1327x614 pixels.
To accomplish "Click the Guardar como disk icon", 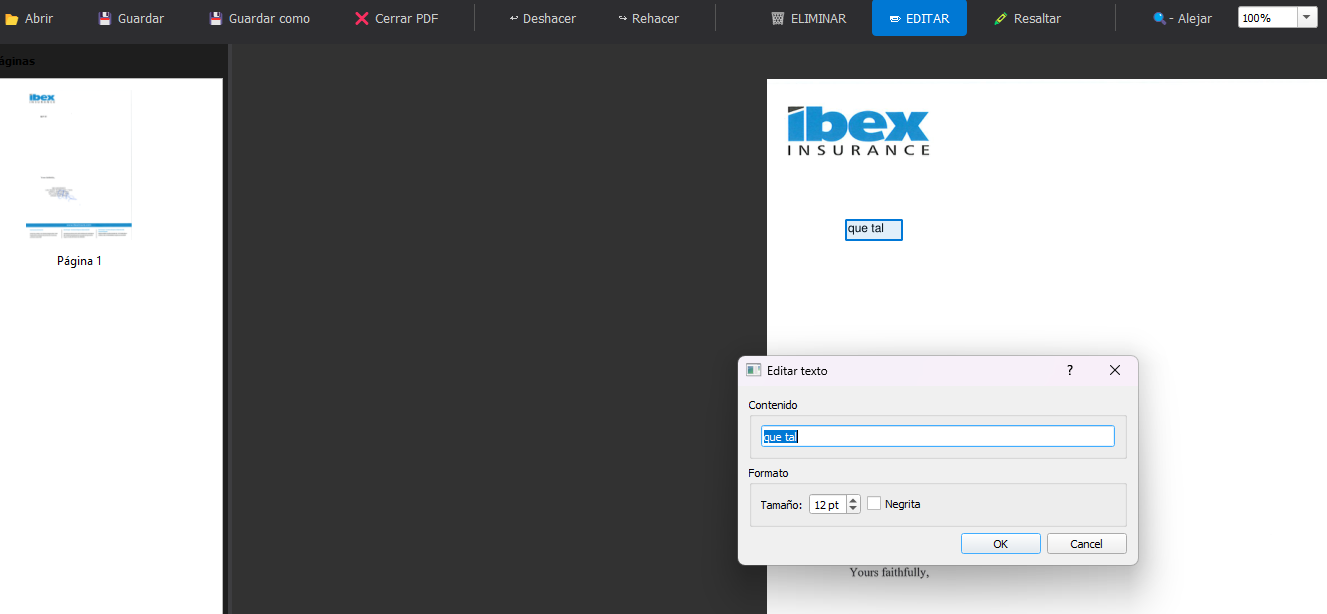I will click(215, 19).
